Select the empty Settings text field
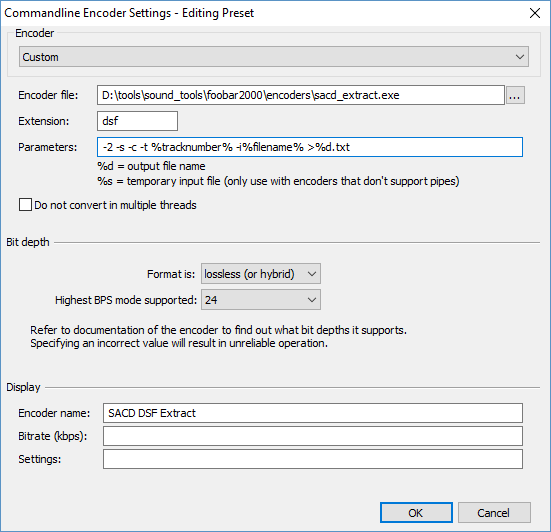 (313, 459)
